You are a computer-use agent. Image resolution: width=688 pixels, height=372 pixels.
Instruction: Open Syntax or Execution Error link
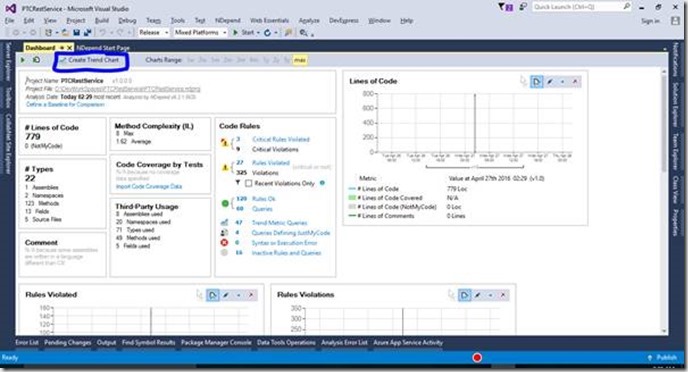284,243
